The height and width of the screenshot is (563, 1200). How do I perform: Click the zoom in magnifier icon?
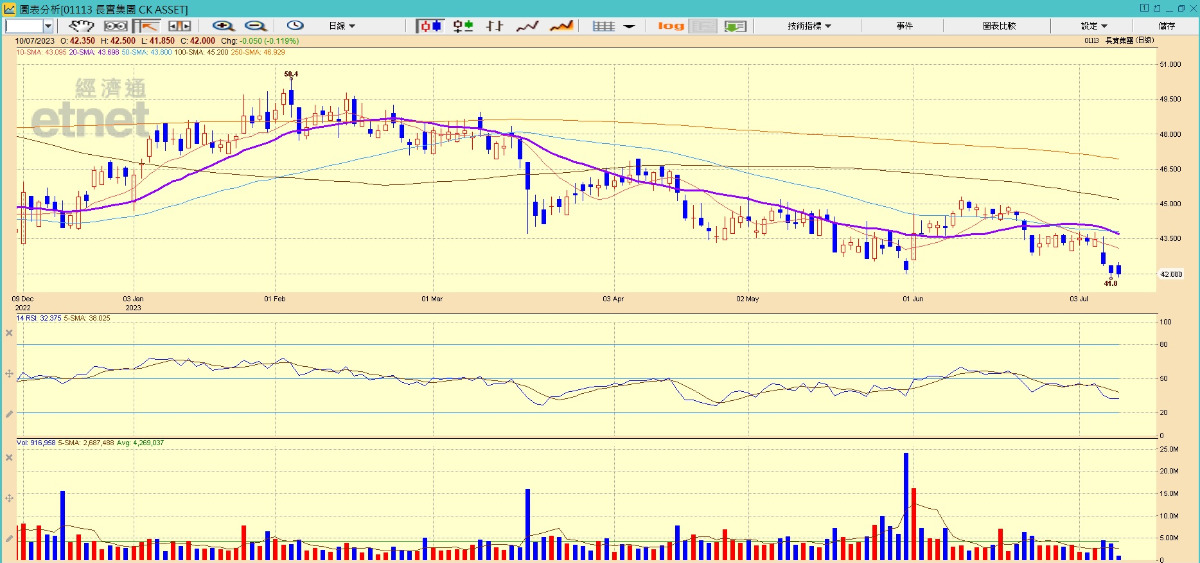pos(223,26)
